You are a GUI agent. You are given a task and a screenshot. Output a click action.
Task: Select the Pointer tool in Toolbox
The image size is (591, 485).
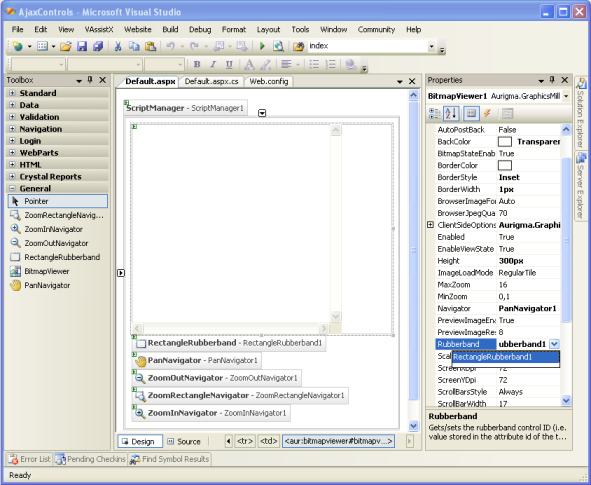coord(58,201)
